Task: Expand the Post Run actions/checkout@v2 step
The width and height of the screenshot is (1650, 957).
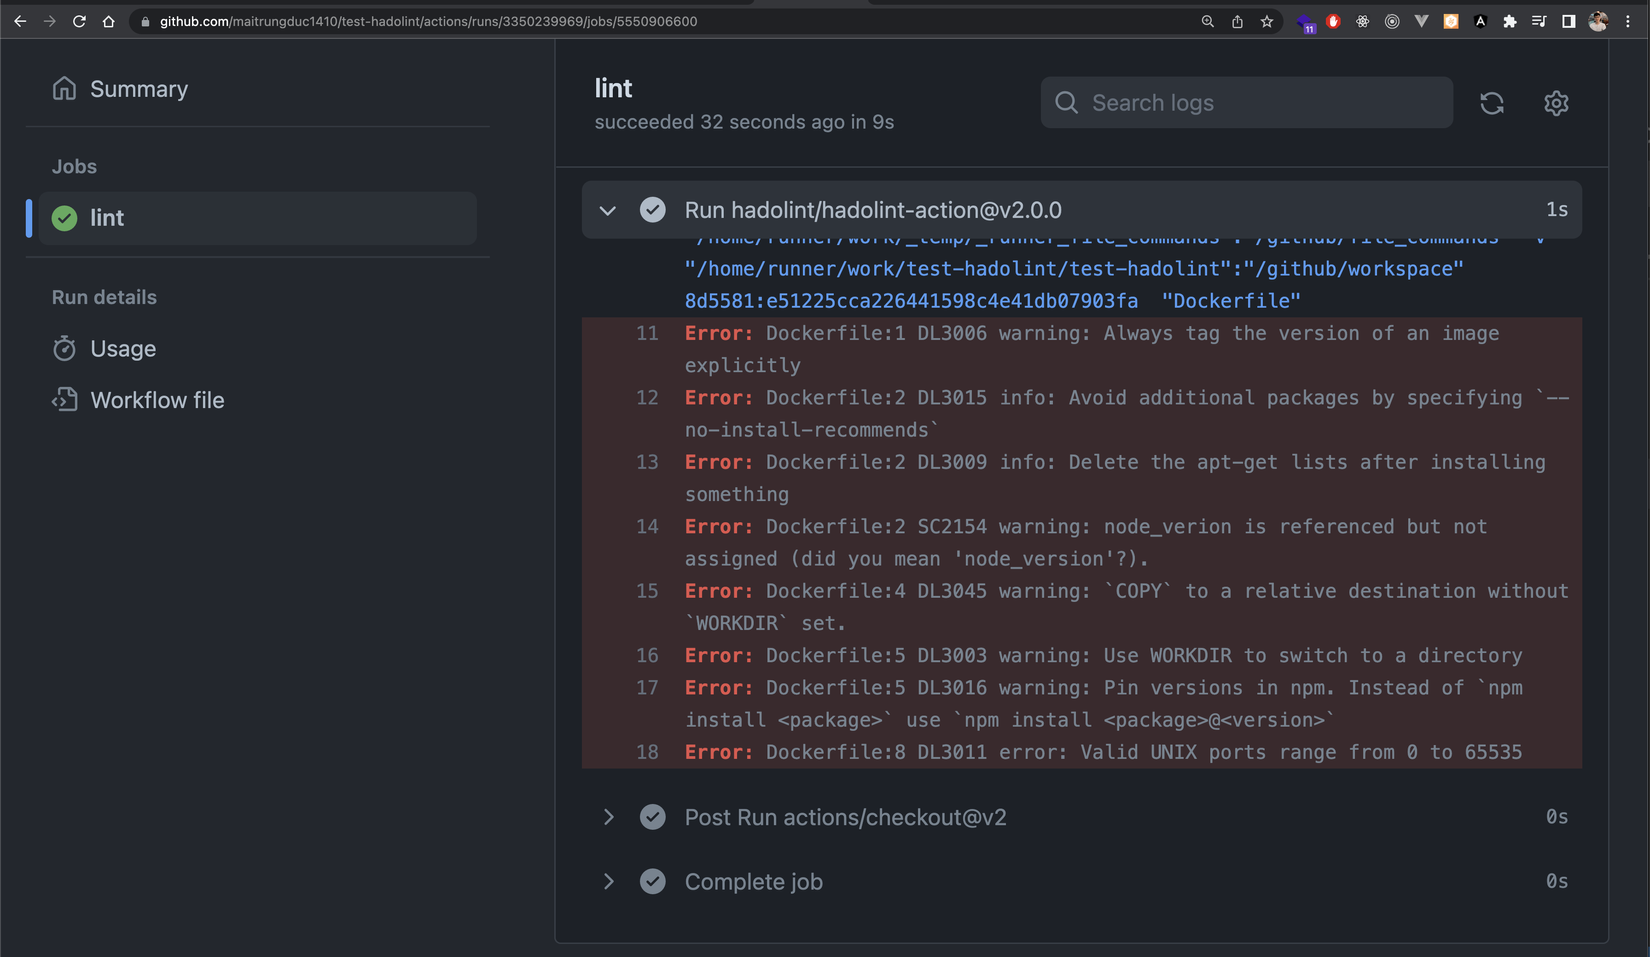Action: tap(609, 816)
